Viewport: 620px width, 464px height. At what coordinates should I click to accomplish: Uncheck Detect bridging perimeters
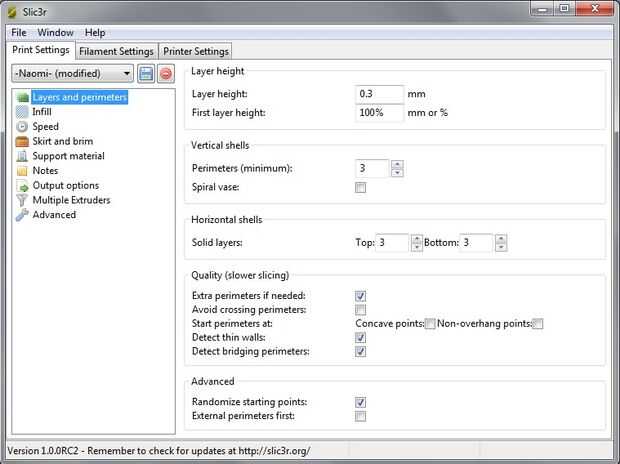[360, 351]
